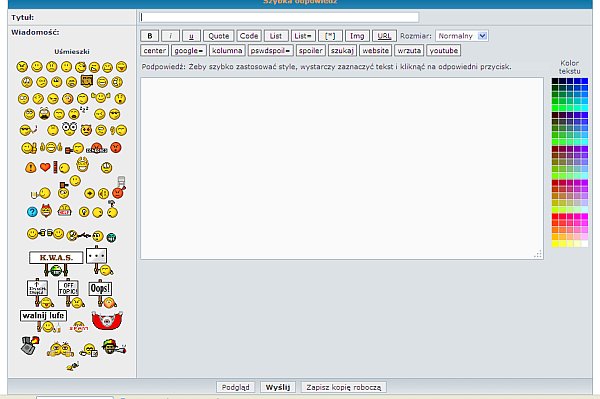Viewport: 600px width, 399px height.
Task: Insert the red angry face emoticon
Action: [116, 147]
